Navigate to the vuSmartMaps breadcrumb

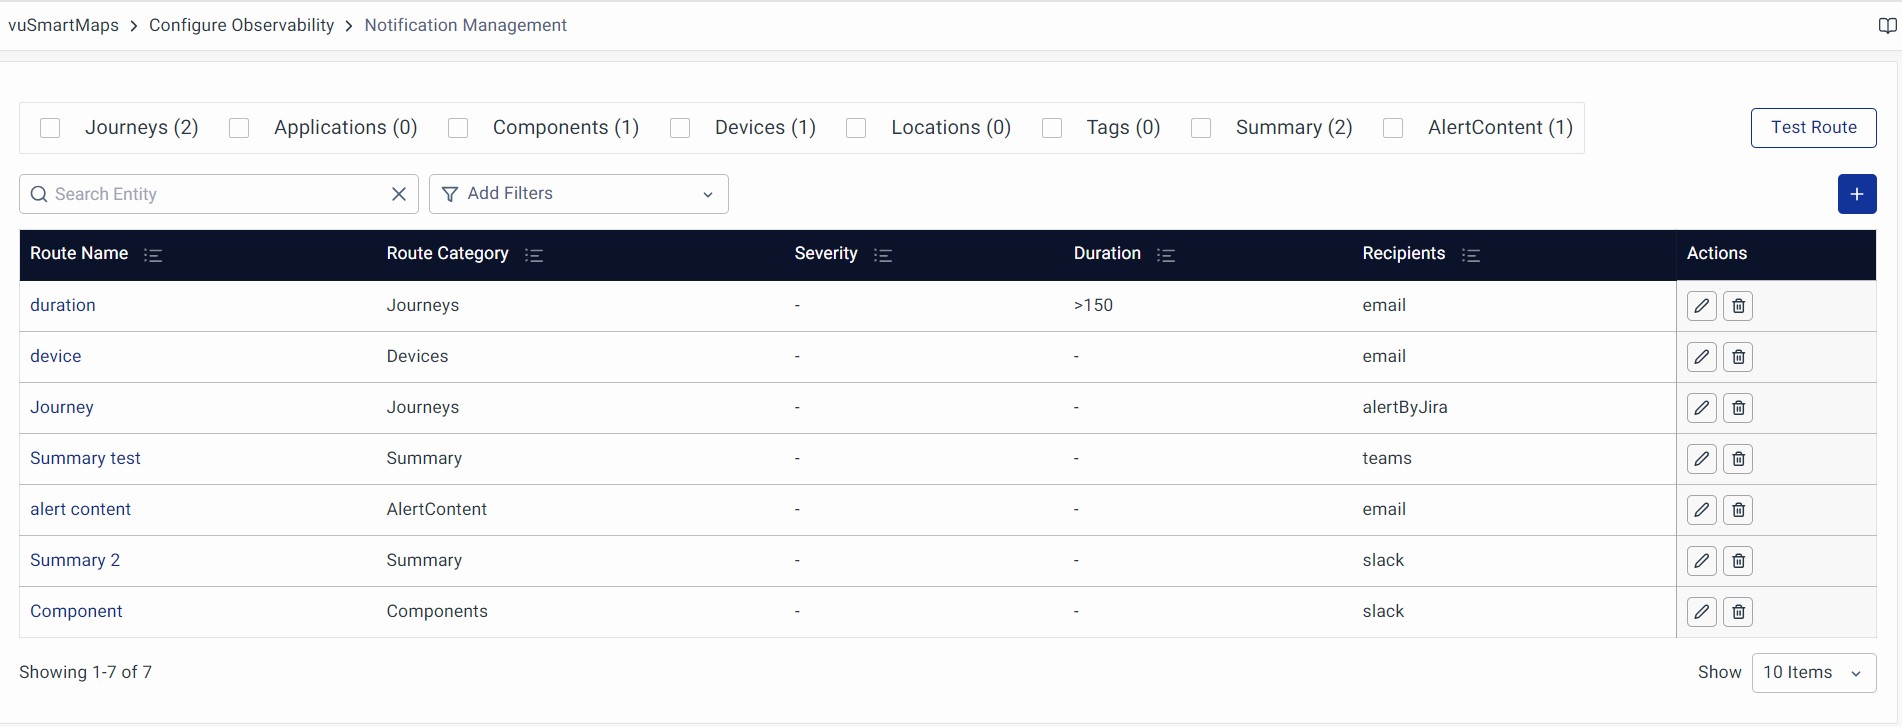coord(63,25)
